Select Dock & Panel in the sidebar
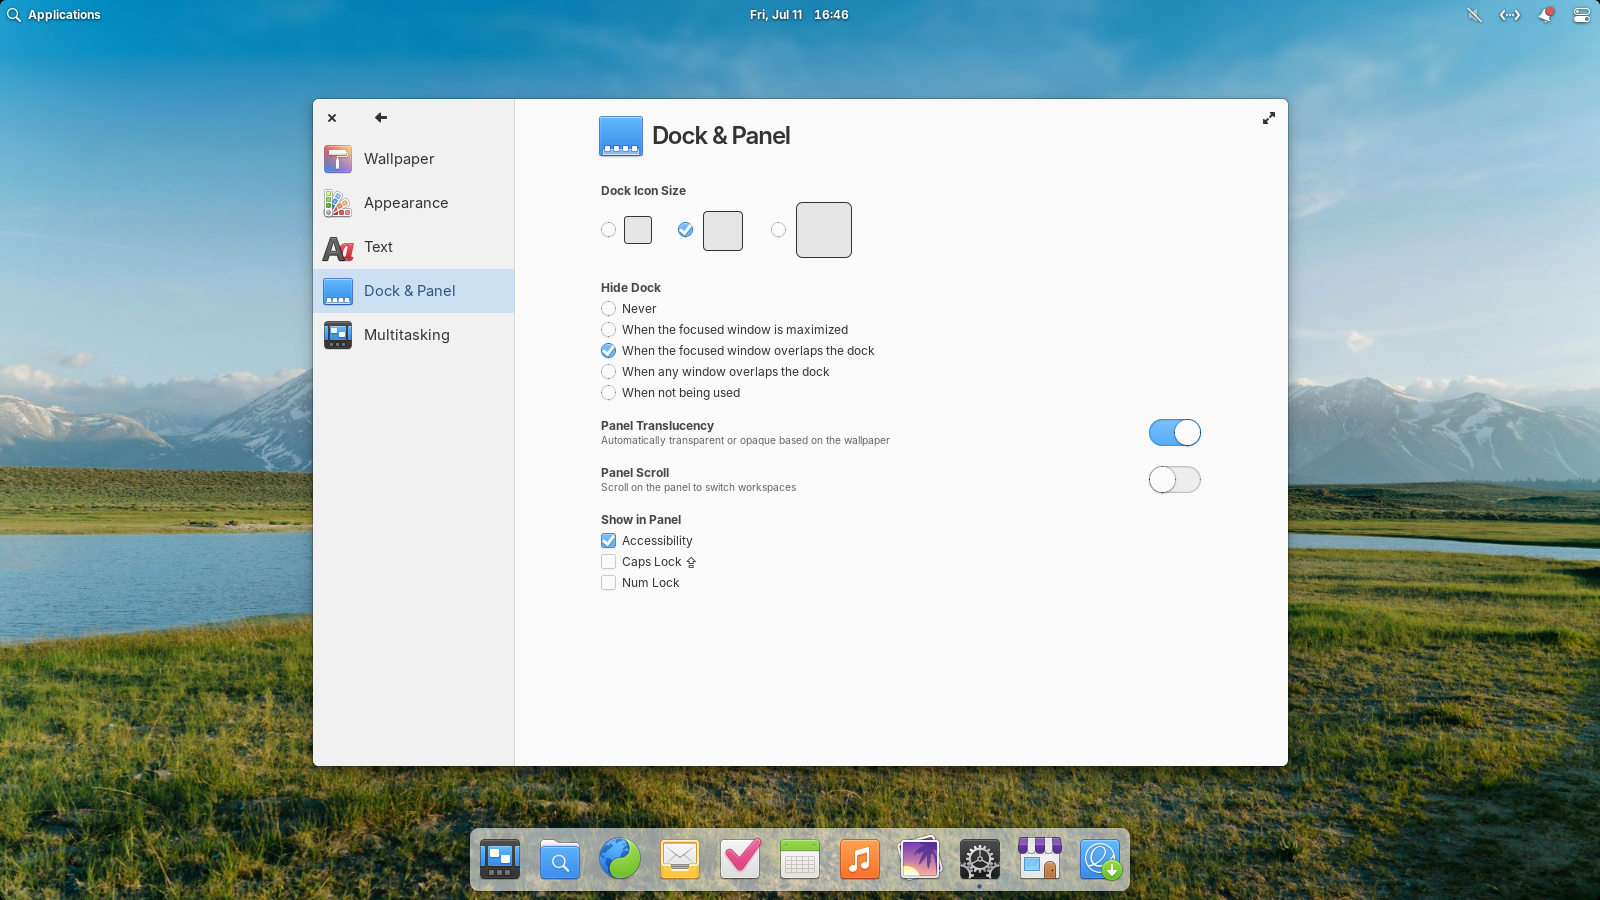1600x900 pixels. [413, 291]
